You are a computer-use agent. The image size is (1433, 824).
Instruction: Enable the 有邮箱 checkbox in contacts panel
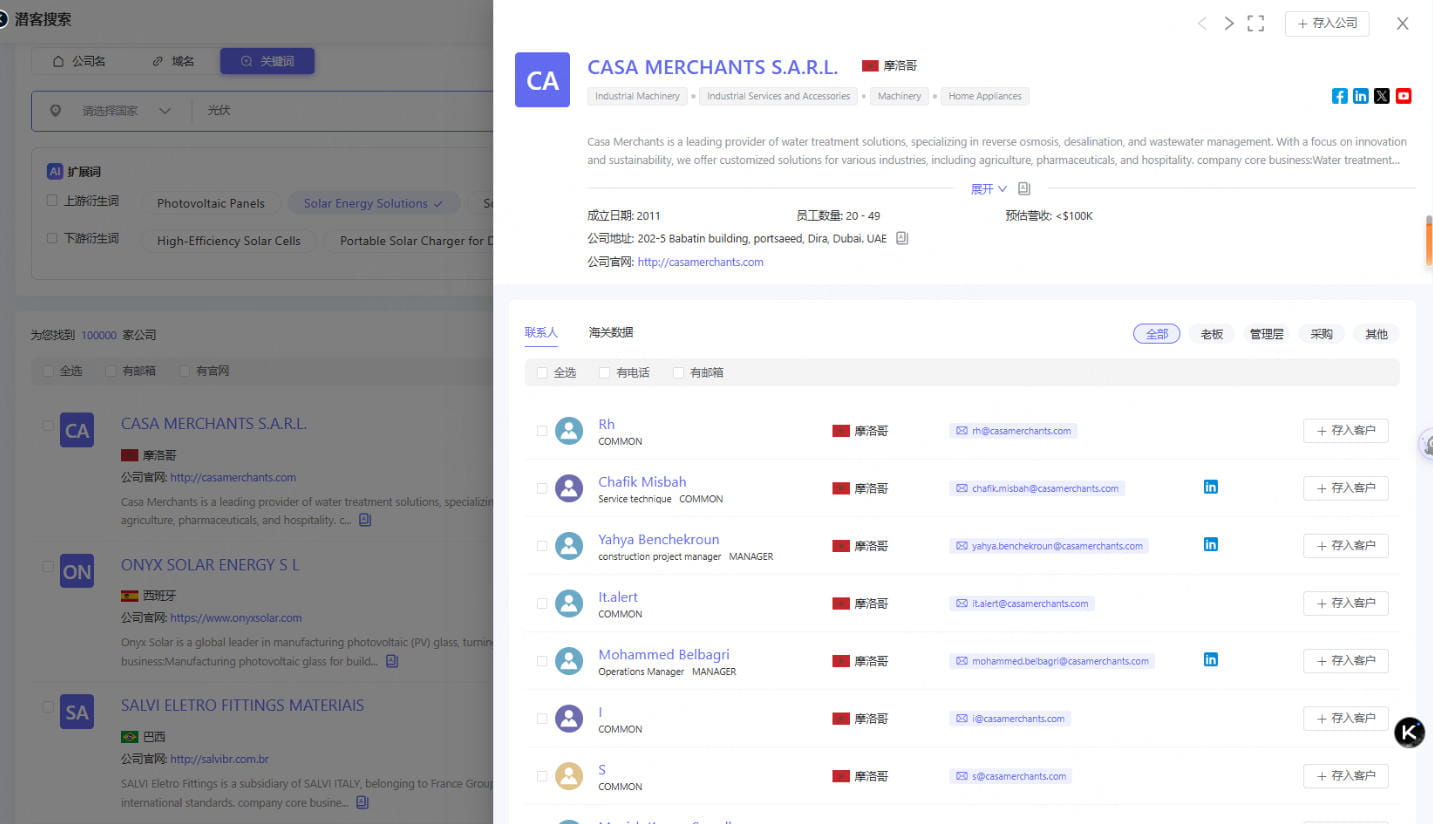point(678,373)
